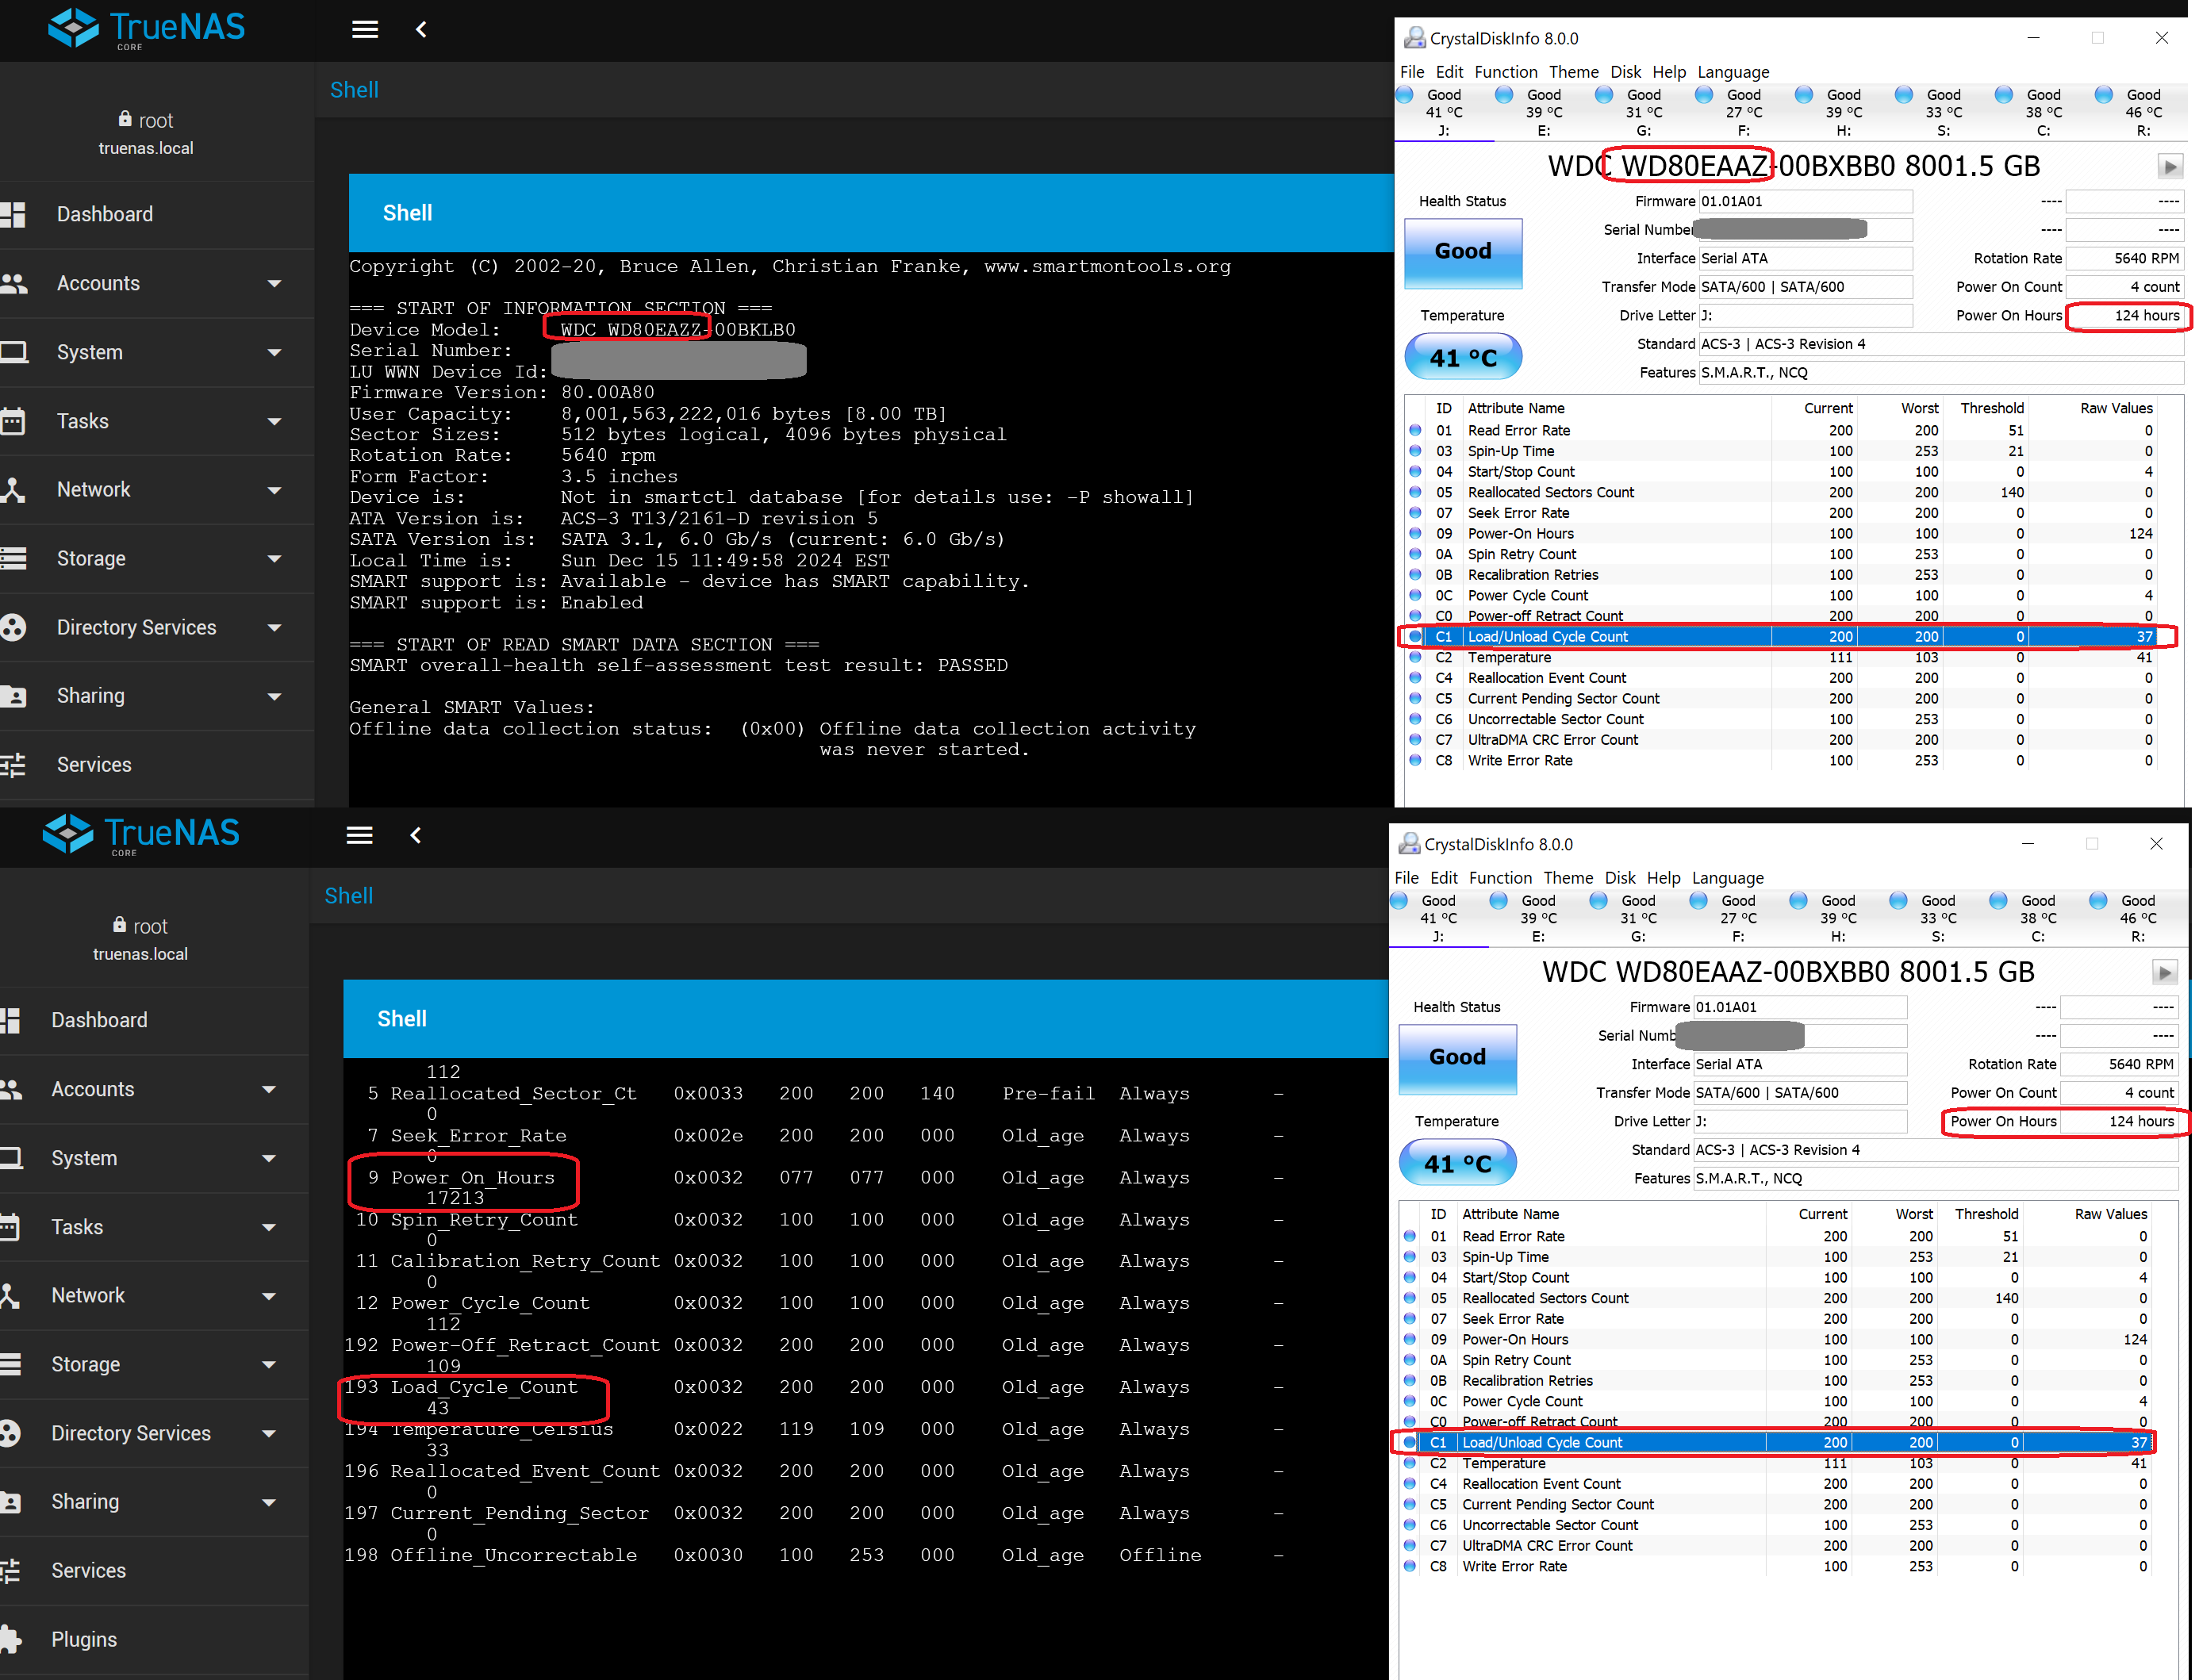Click Network icon in lower TrueNAS sidebar
Image resolution: width=2199 pixels, height=1680 pixels.
pos(10,1295)
